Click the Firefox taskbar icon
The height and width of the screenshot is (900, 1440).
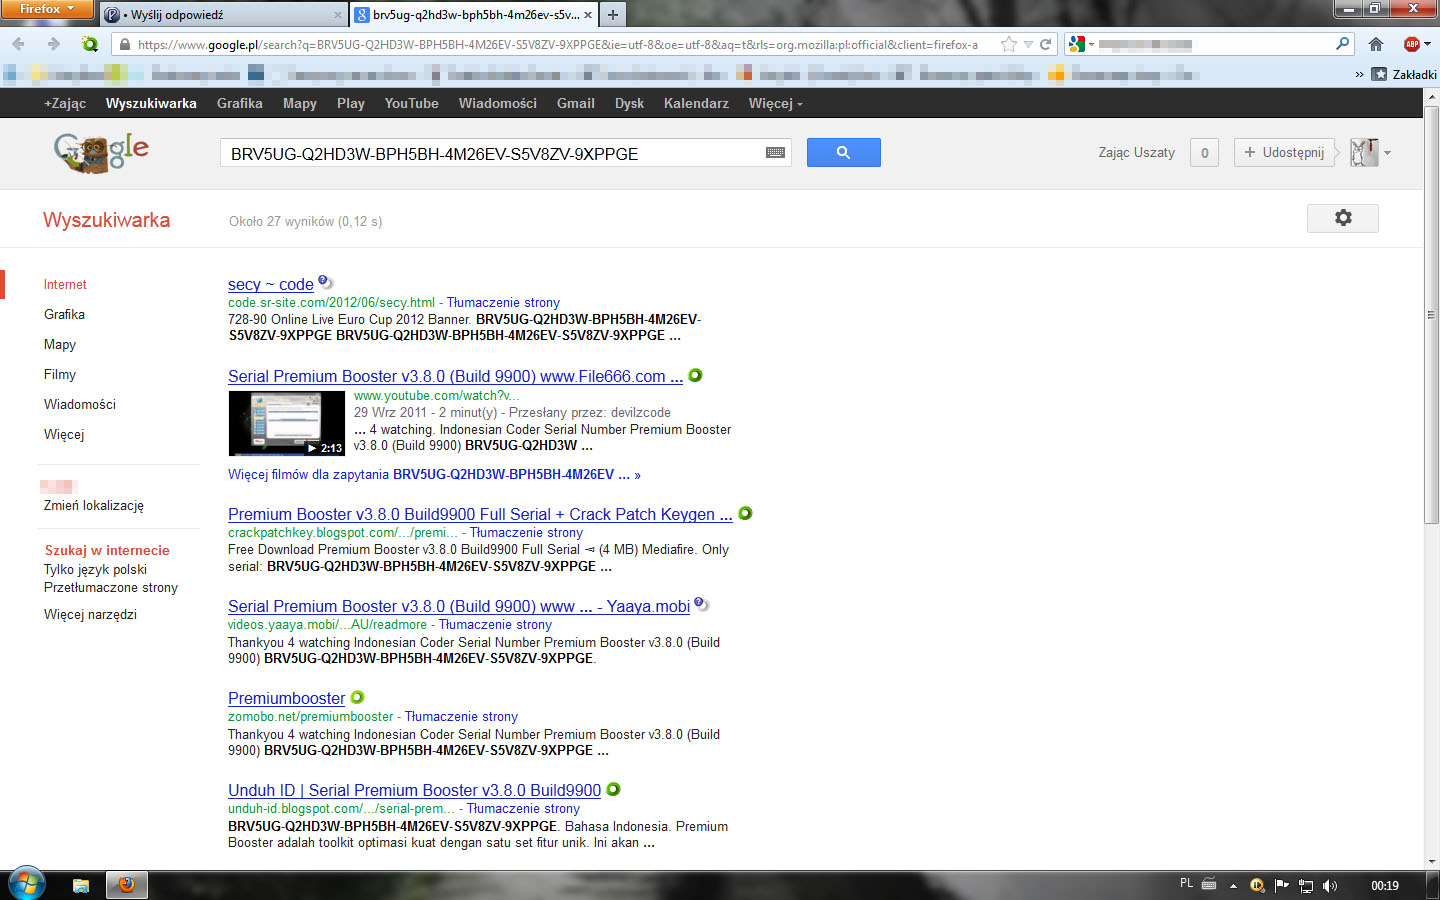pos(127,885)
